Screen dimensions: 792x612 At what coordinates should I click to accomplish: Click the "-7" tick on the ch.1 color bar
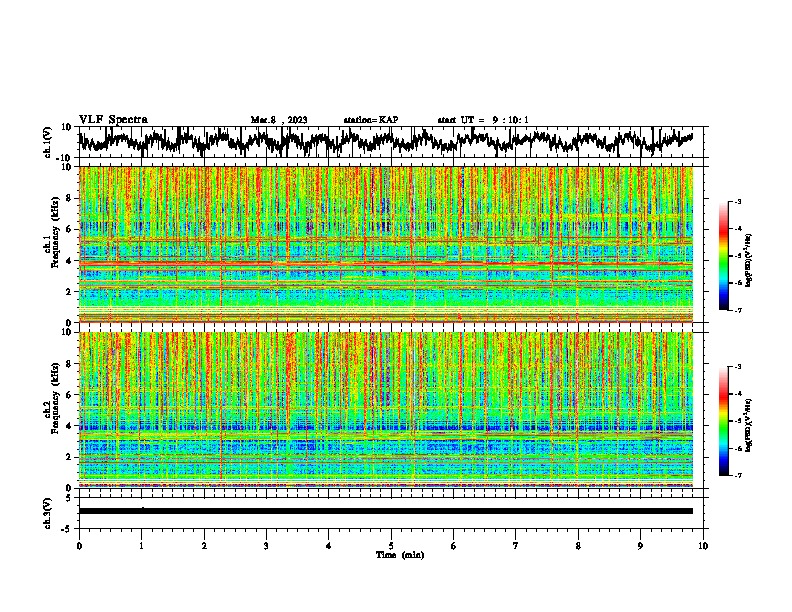point(738,310)
